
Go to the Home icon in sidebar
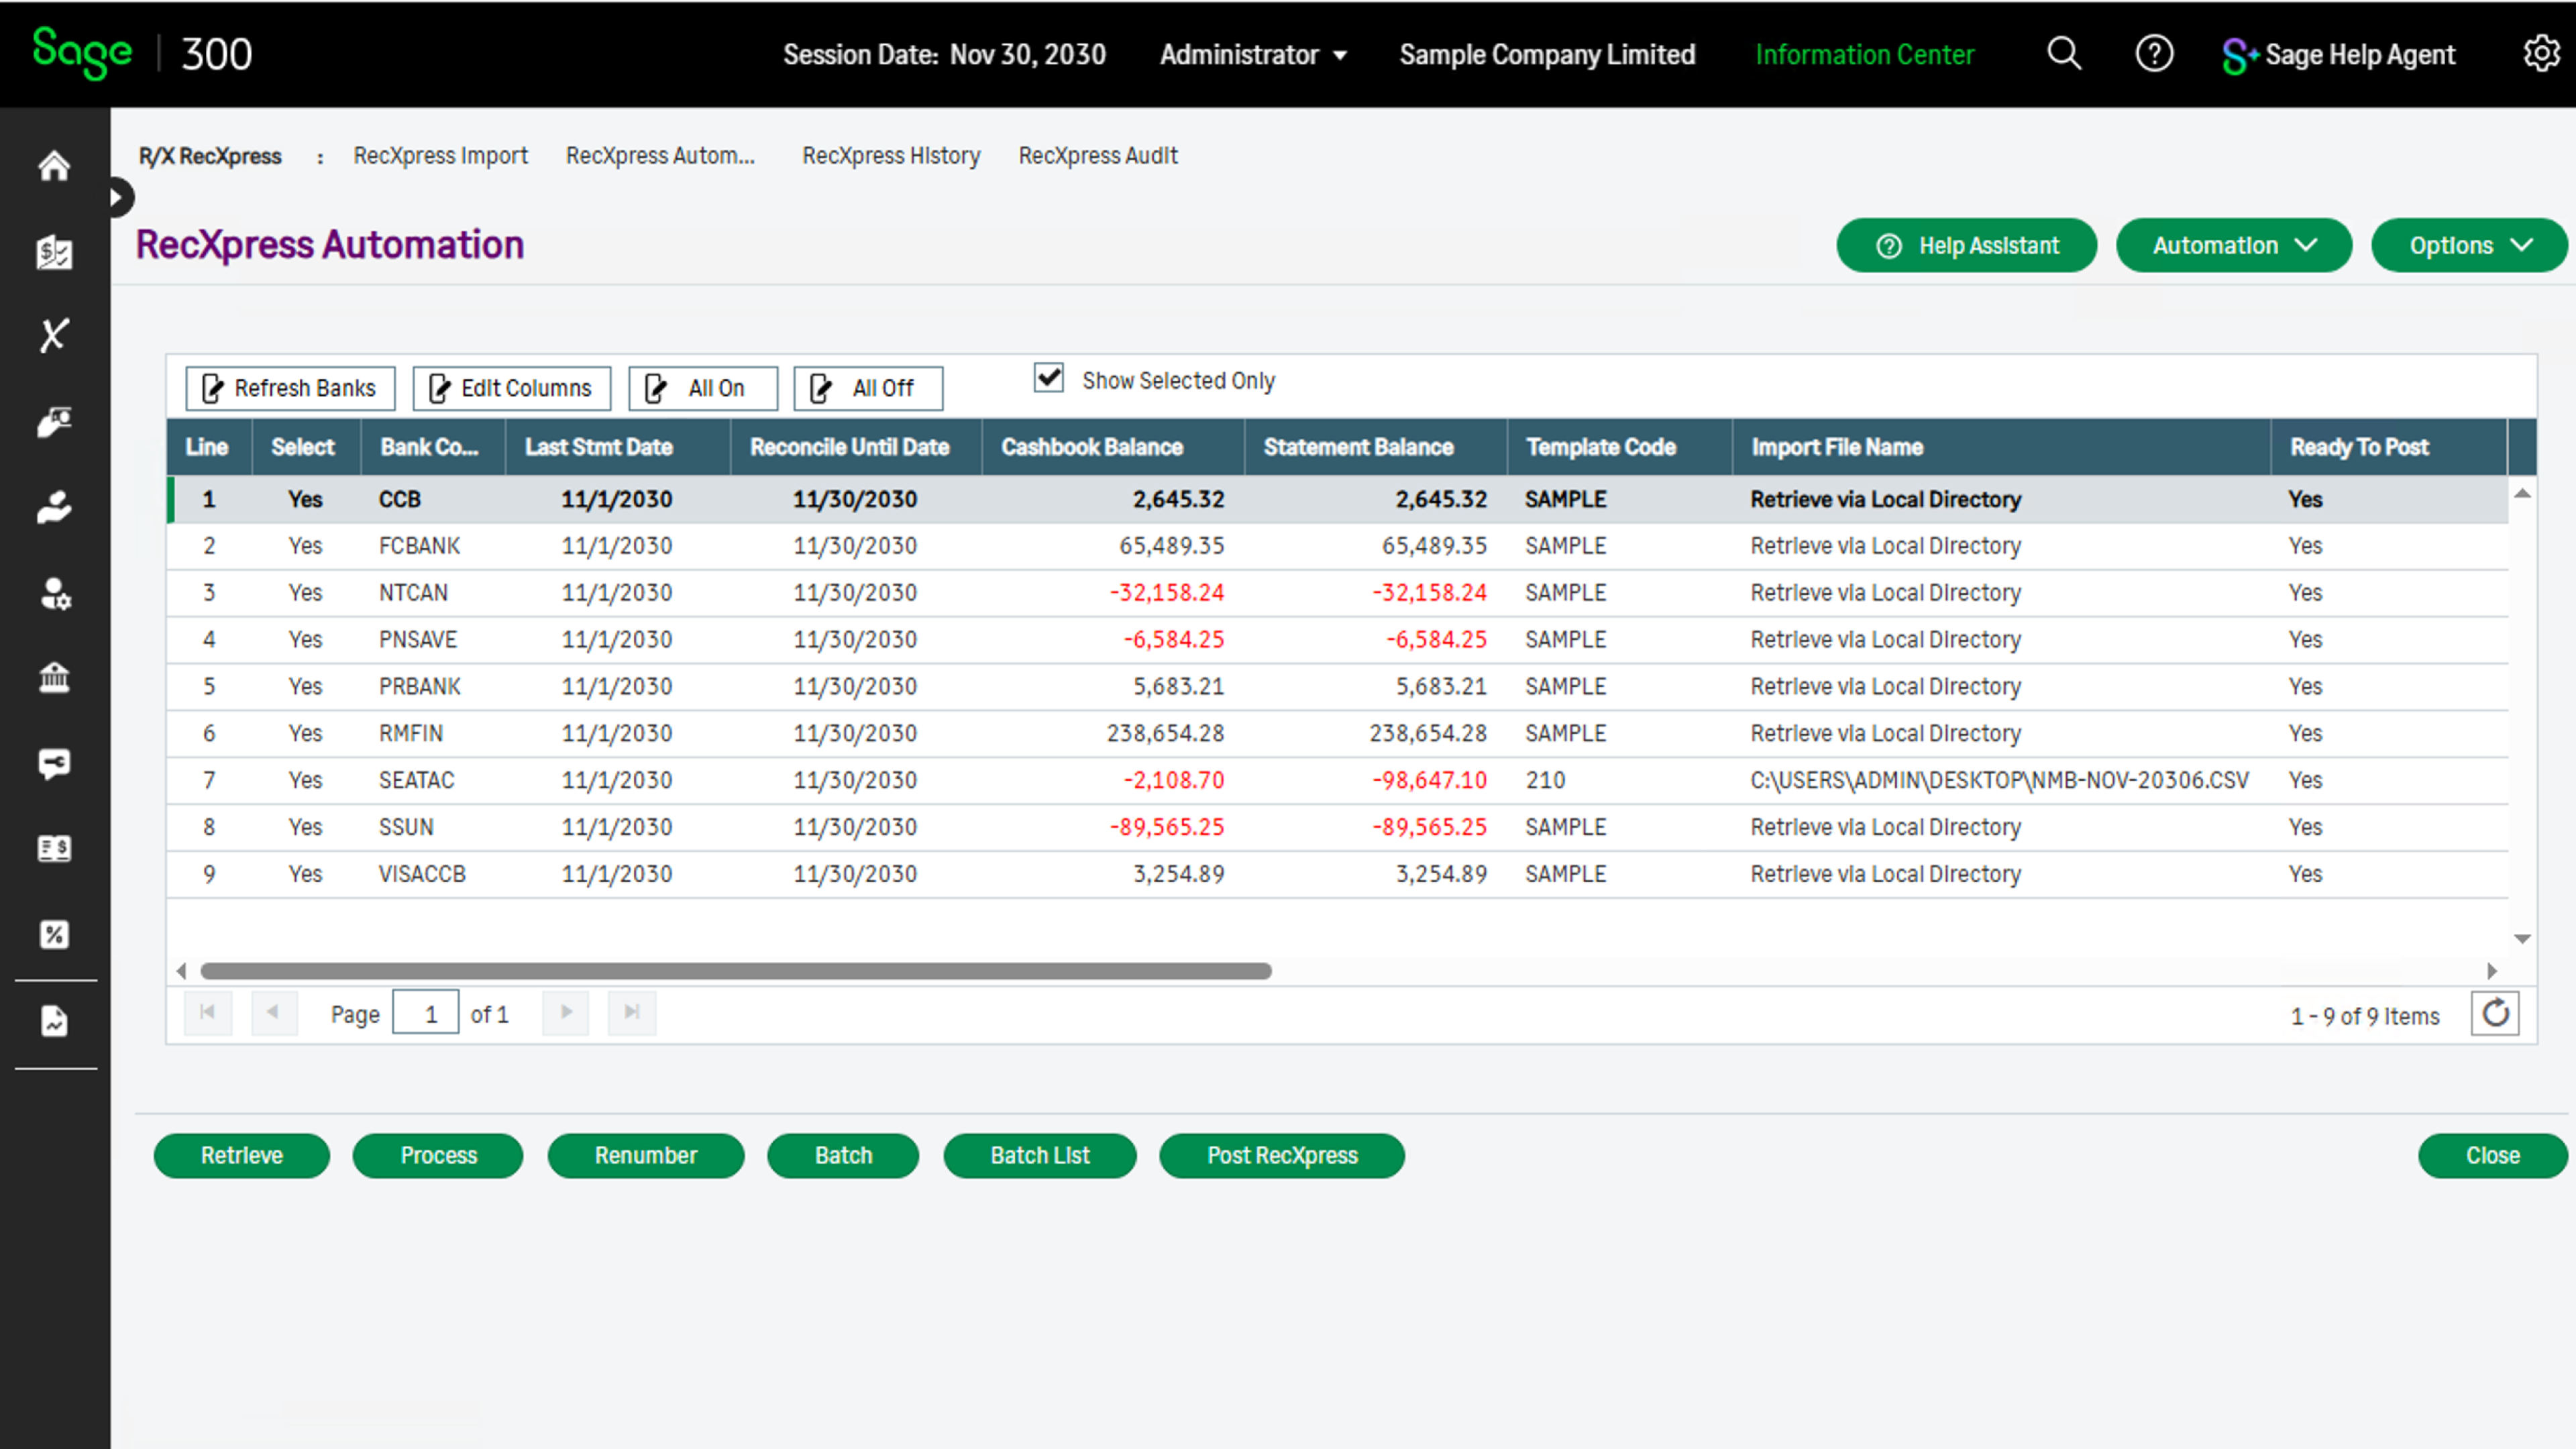pyautogui.click(x=54, y=166)
